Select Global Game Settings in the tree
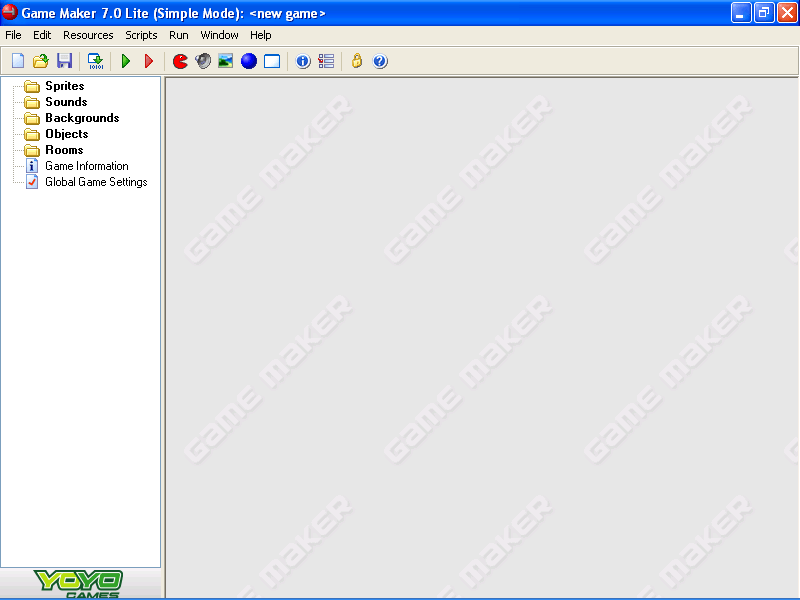The image size is (800, 600). pos(97,182)
